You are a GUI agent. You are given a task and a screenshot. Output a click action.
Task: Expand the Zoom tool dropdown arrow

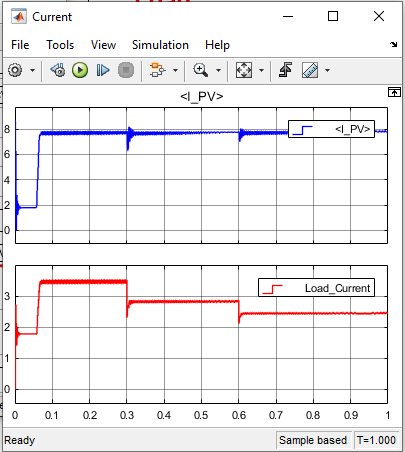[x=218, y=70]
